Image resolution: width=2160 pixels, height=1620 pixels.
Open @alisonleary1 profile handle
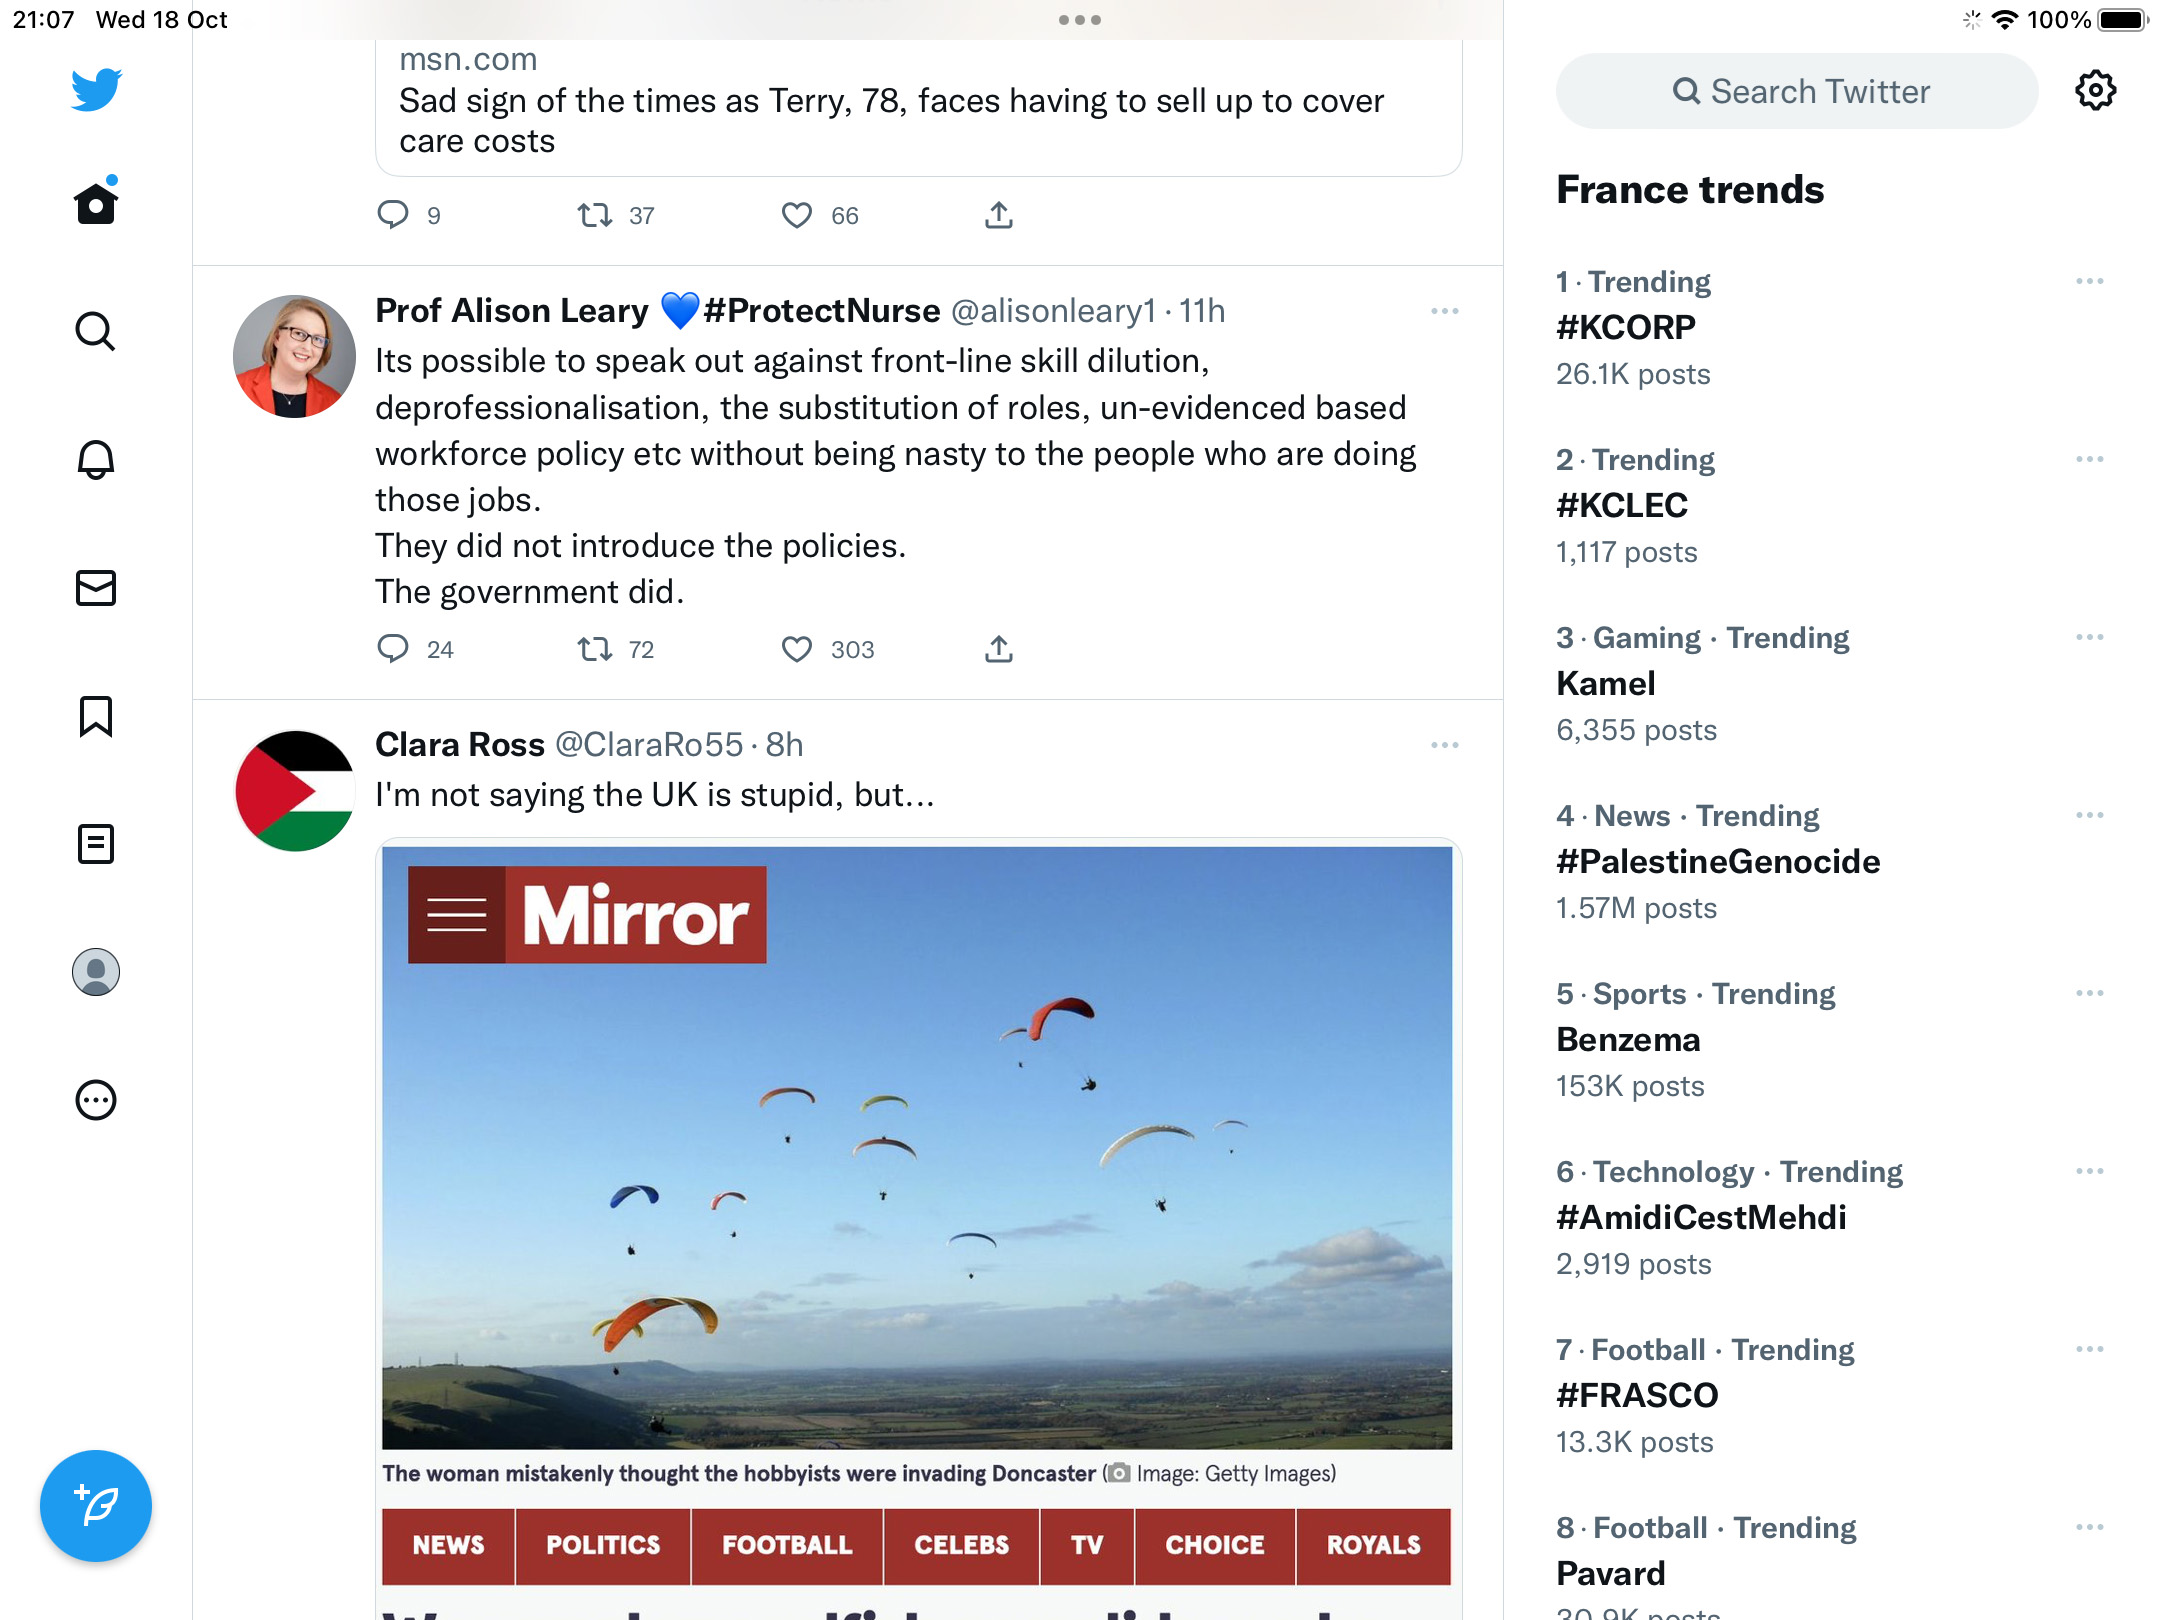[x=1053, y=311]
